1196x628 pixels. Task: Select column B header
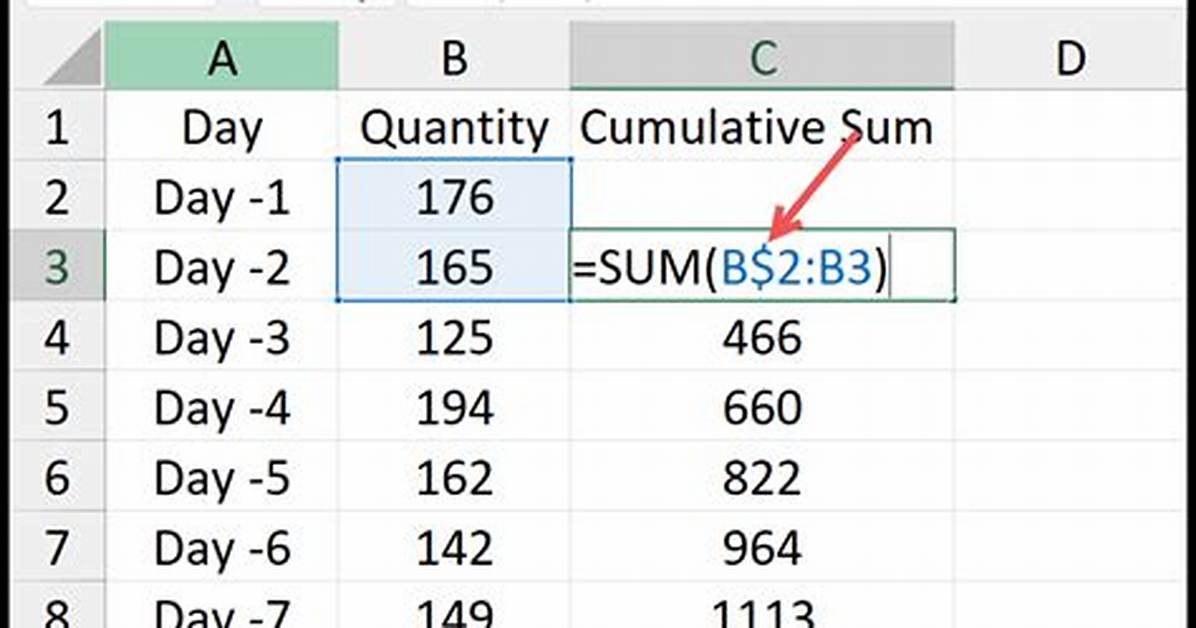[x=454, y=56]
